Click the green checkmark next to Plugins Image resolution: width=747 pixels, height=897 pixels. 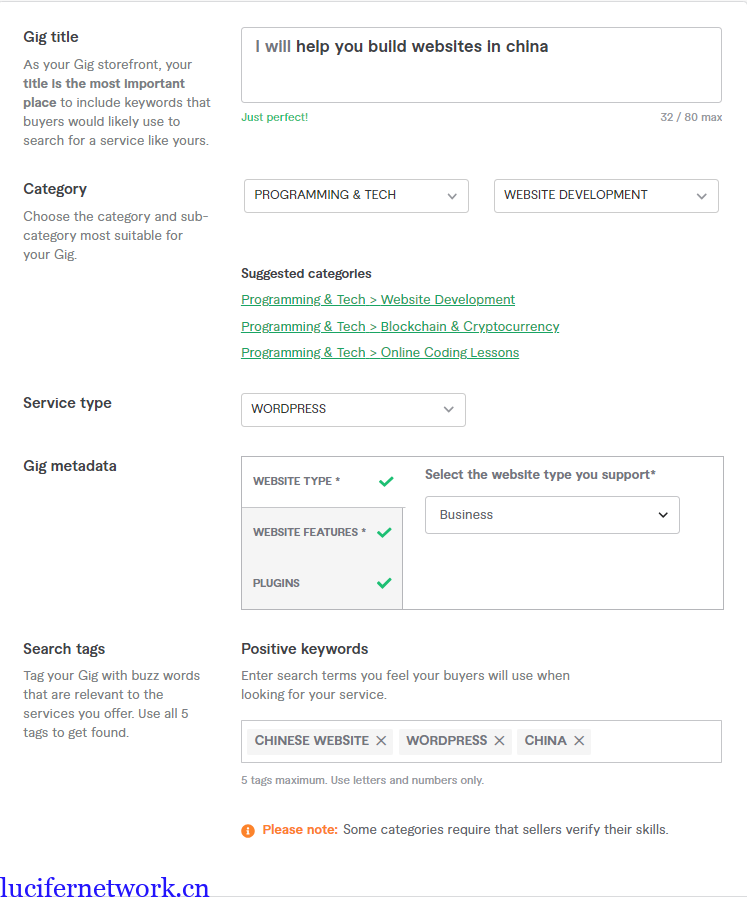coord(384,583)
